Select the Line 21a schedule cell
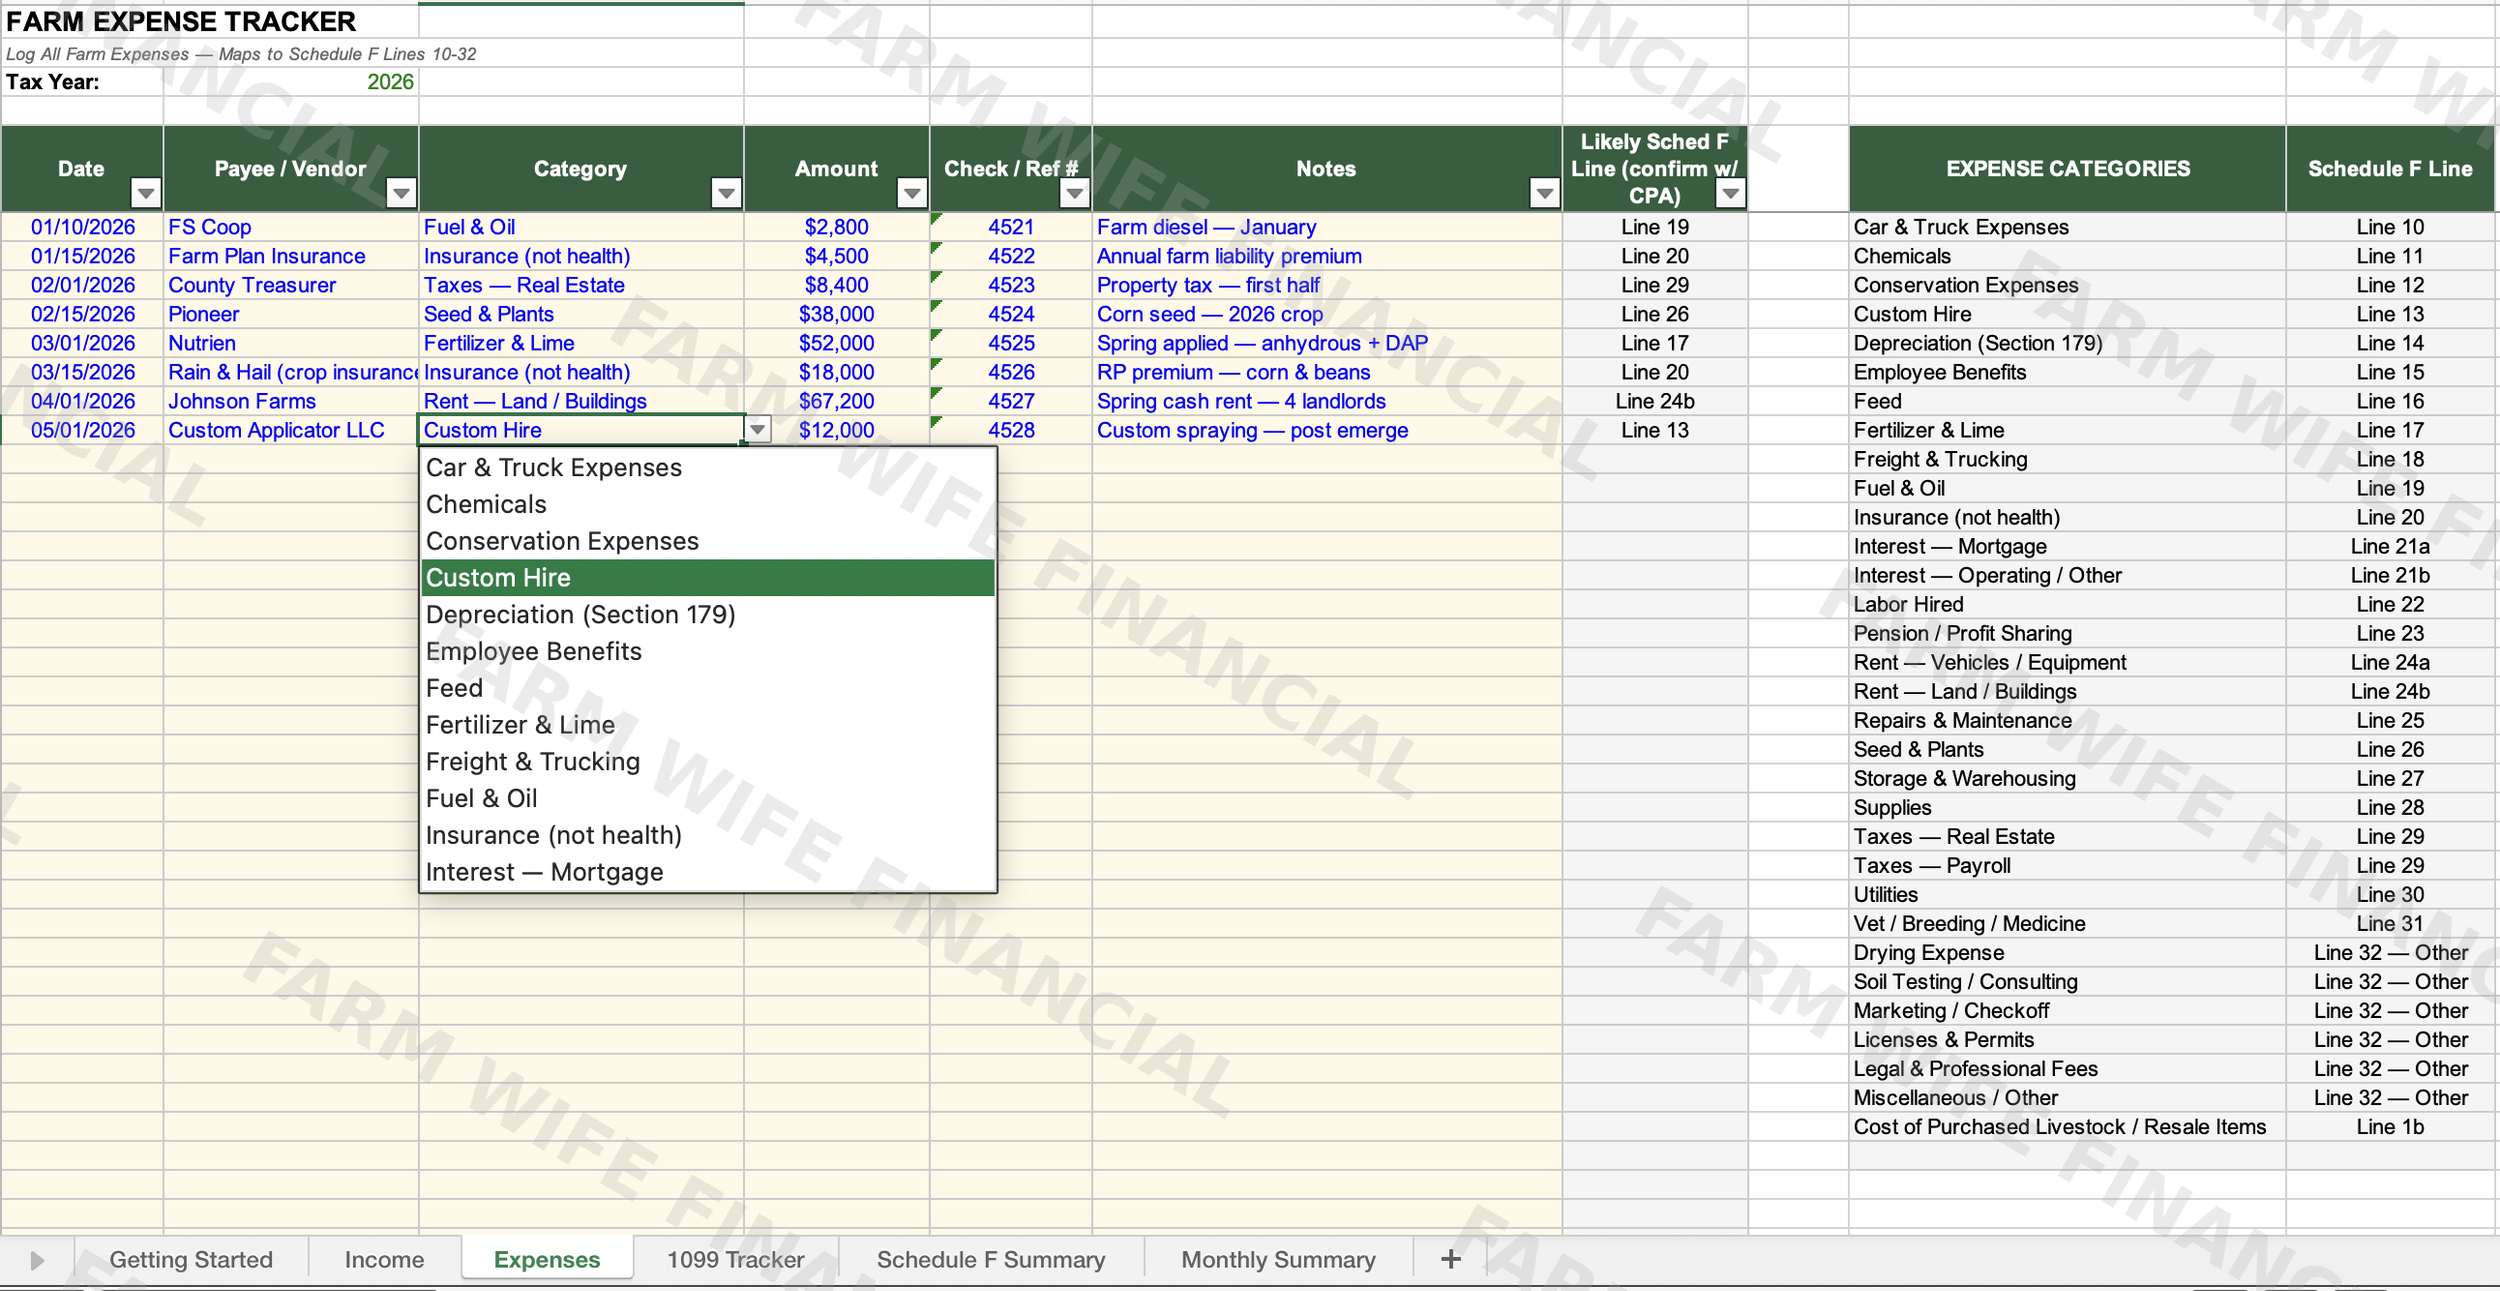This screenshot has height=1291, width=2500. point(2390,546)
